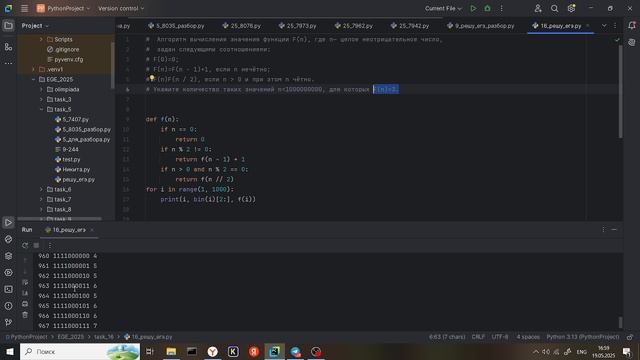Toggle Project tool window folder icon
The width and height of the screenshot is (640, 360).
click(x=8, y=26)
